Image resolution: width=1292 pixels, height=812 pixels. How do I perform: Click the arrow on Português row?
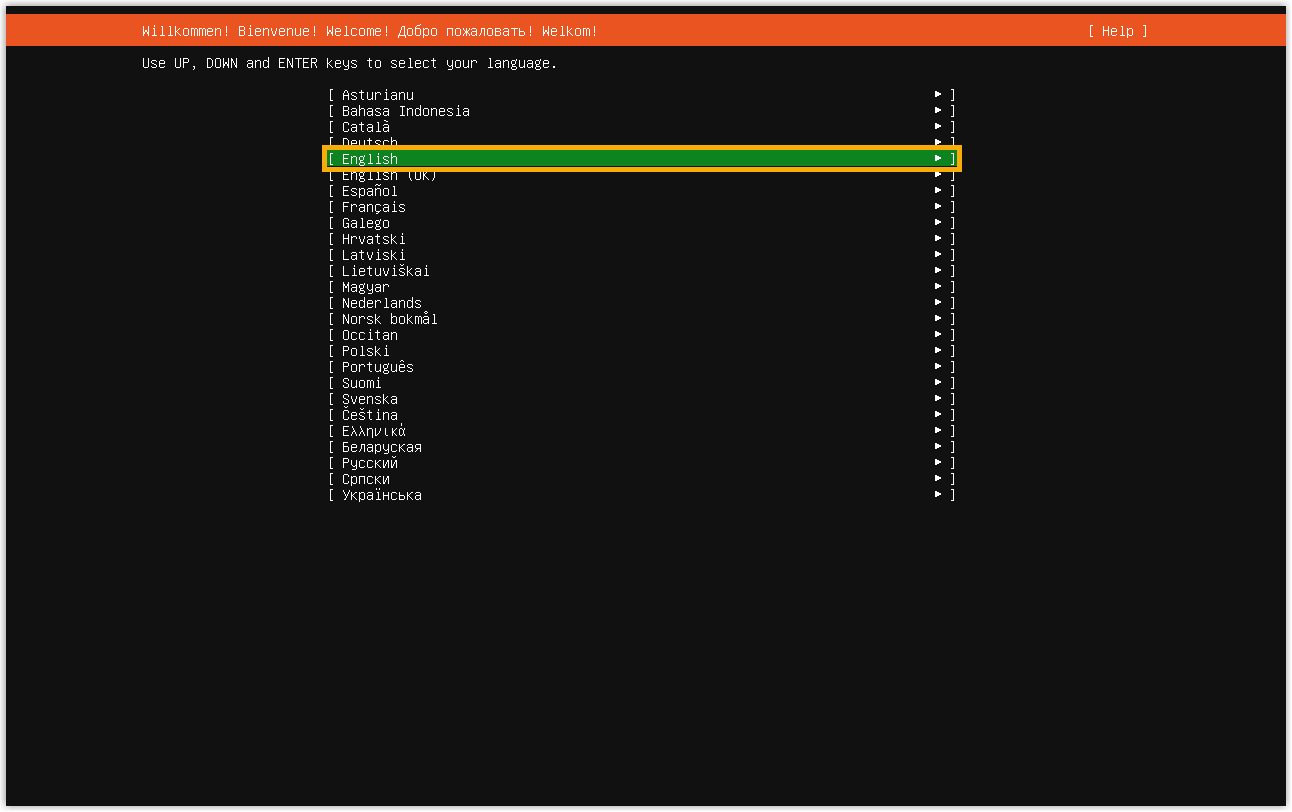[938, 367]
